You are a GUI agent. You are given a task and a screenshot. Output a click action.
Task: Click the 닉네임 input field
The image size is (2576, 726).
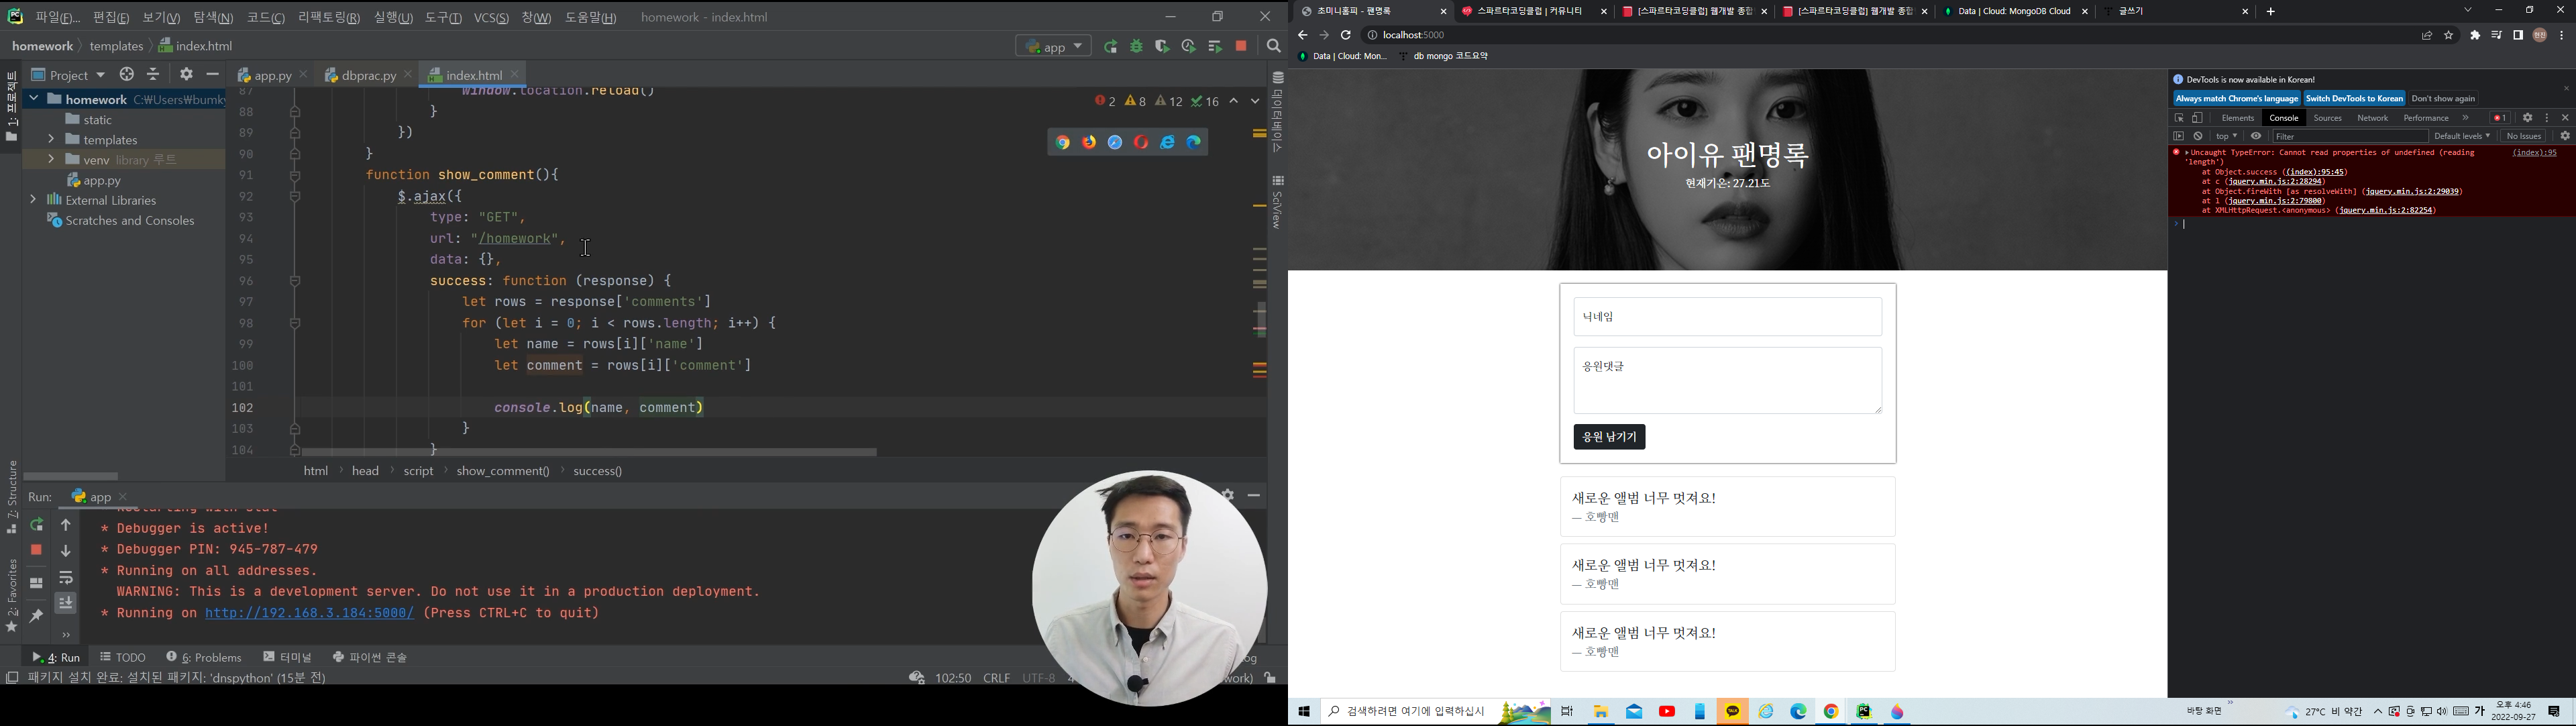coord(1727,317)
